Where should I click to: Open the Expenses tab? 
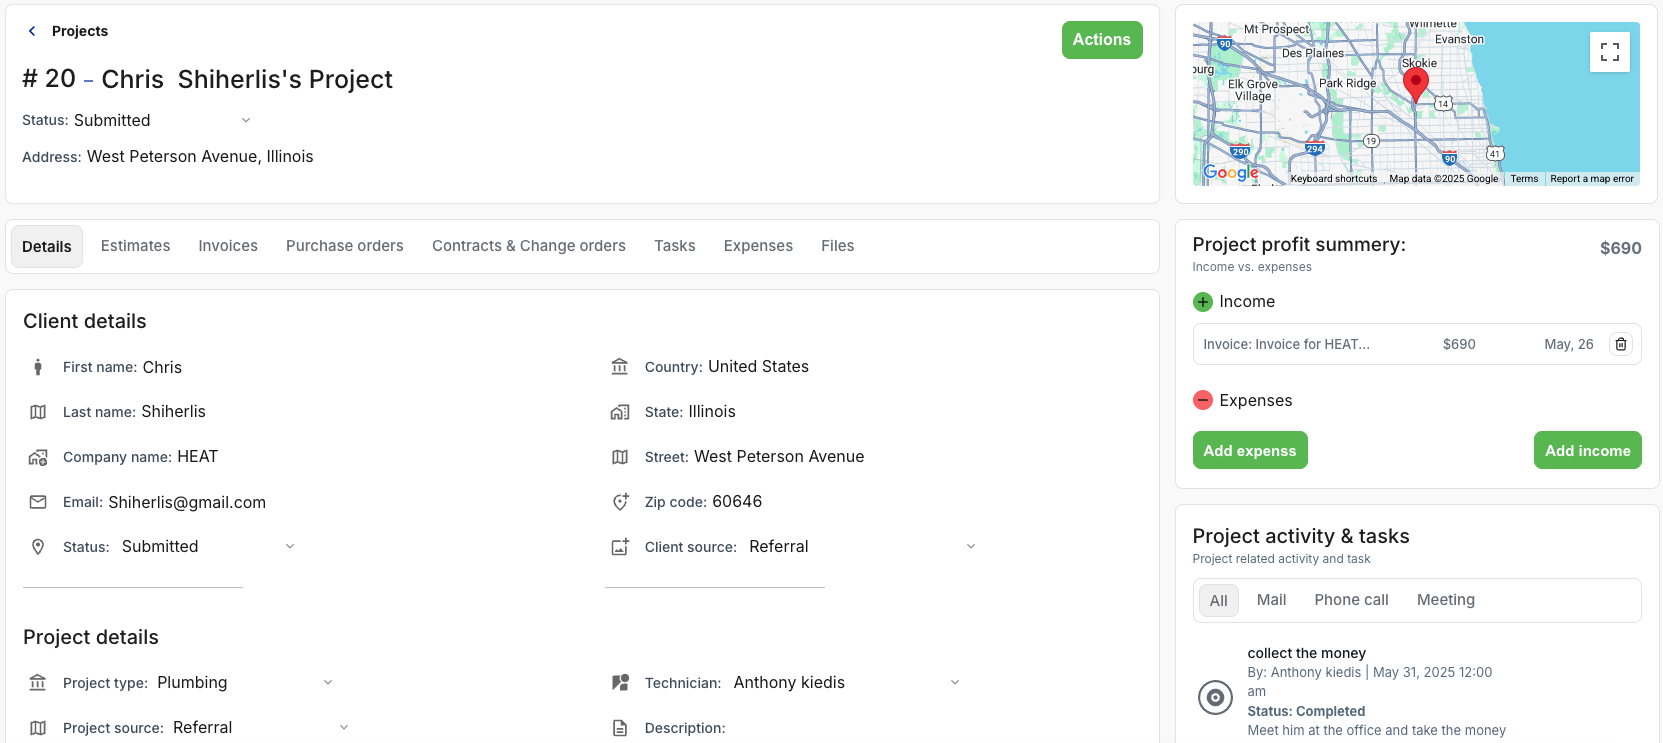pos(758,246)
